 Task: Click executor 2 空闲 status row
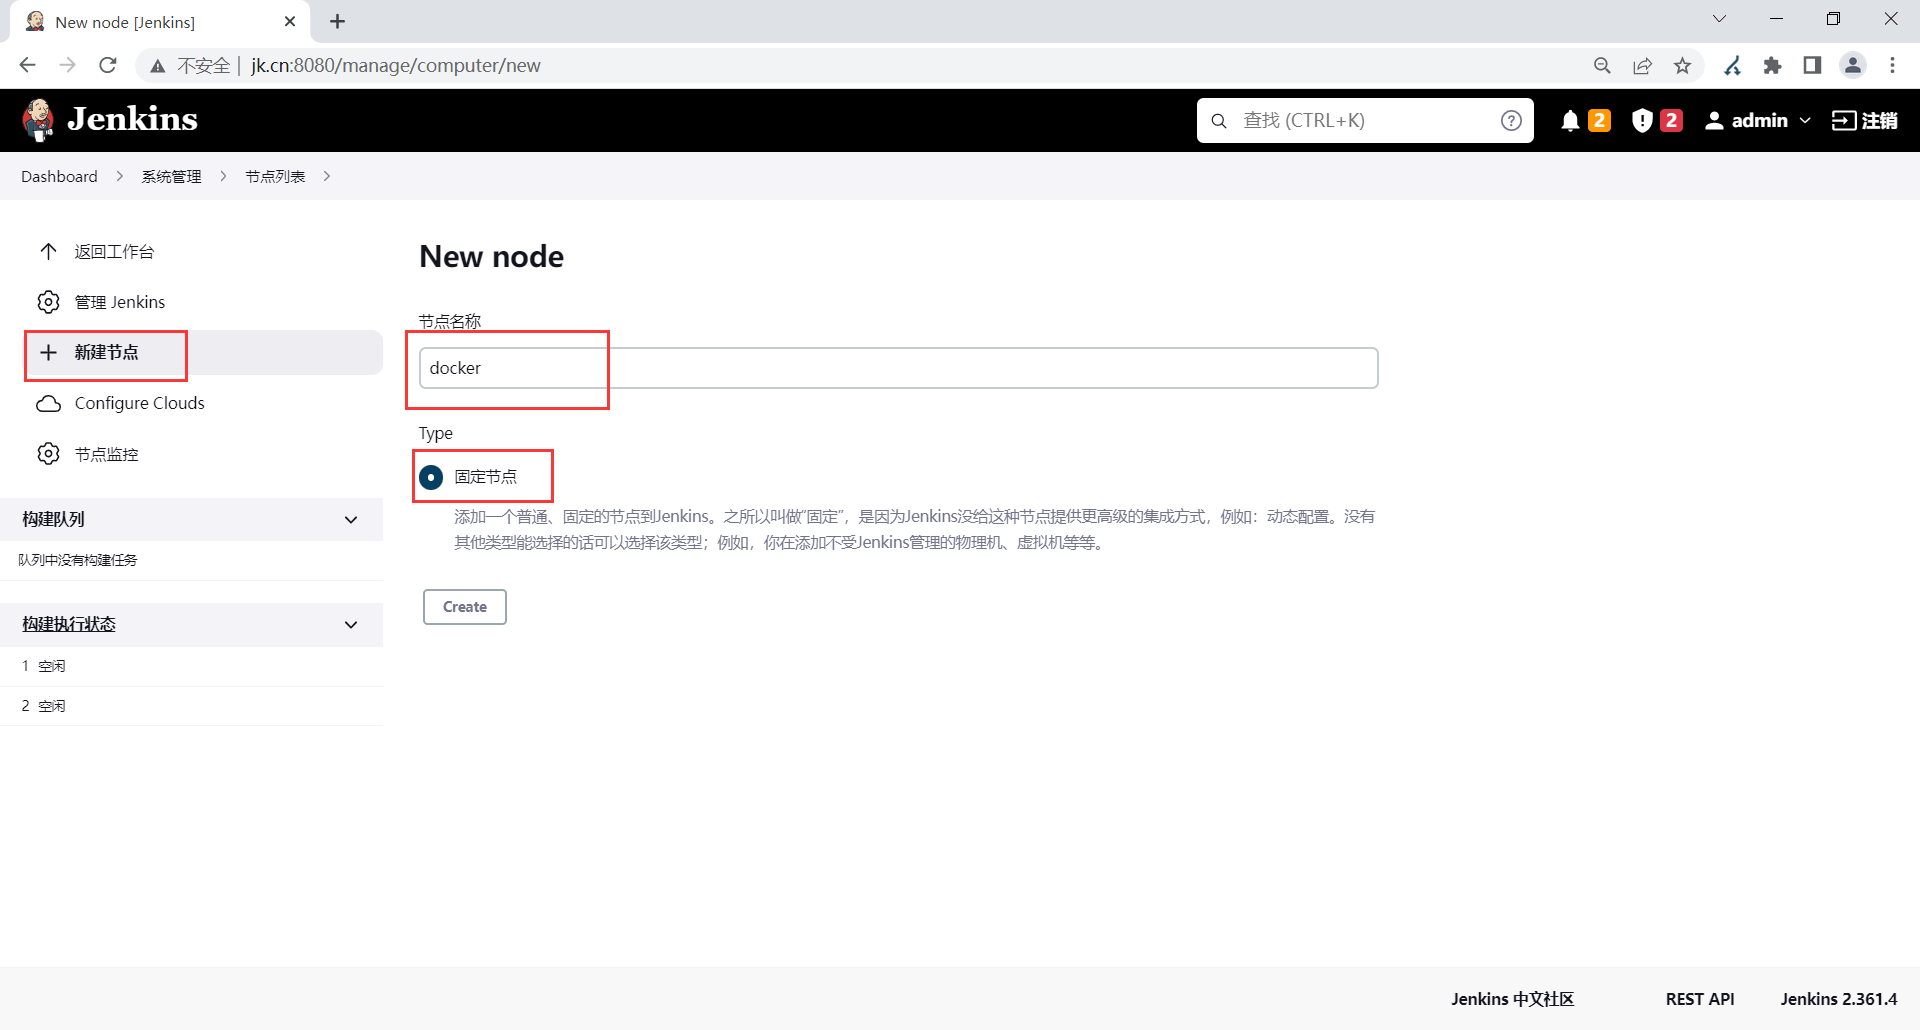(192, 706)
